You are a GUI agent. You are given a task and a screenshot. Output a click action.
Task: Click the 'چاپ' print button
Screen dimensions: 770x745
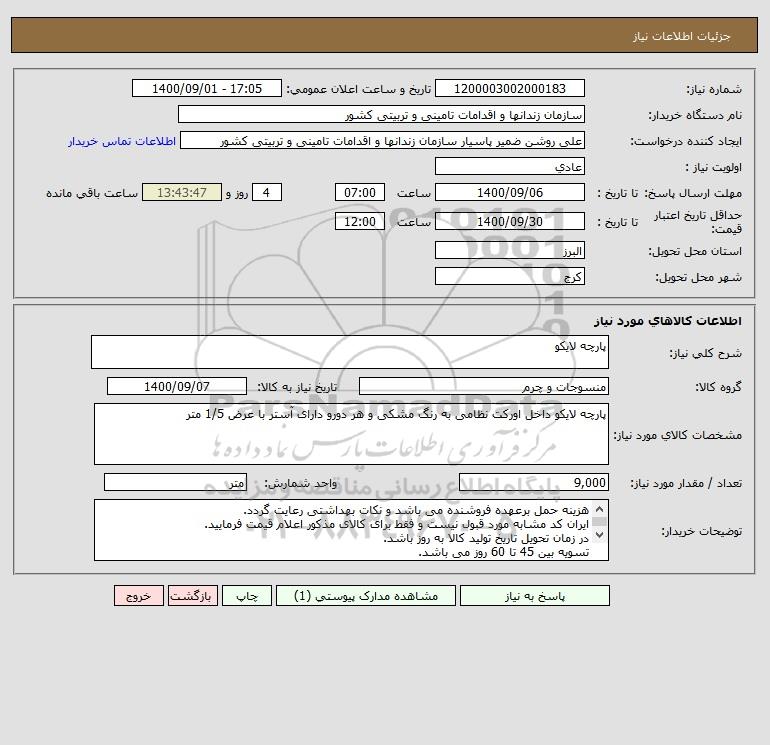[x=247, y=596]
